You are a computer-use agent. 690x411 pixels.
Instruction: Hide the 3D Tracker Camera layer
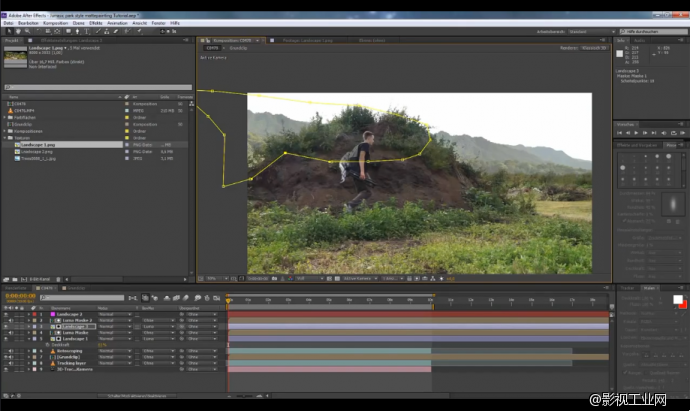[x=6, y=370]
